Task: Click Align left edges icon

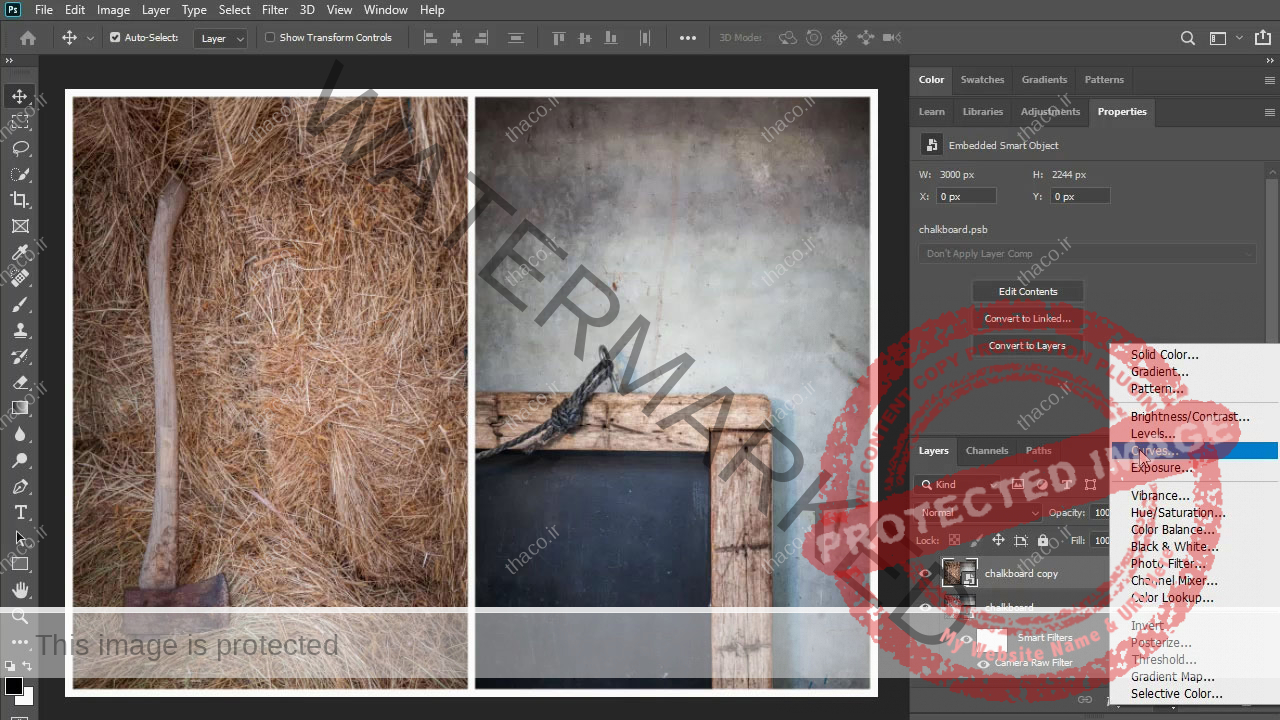Action: click(431, 38)
